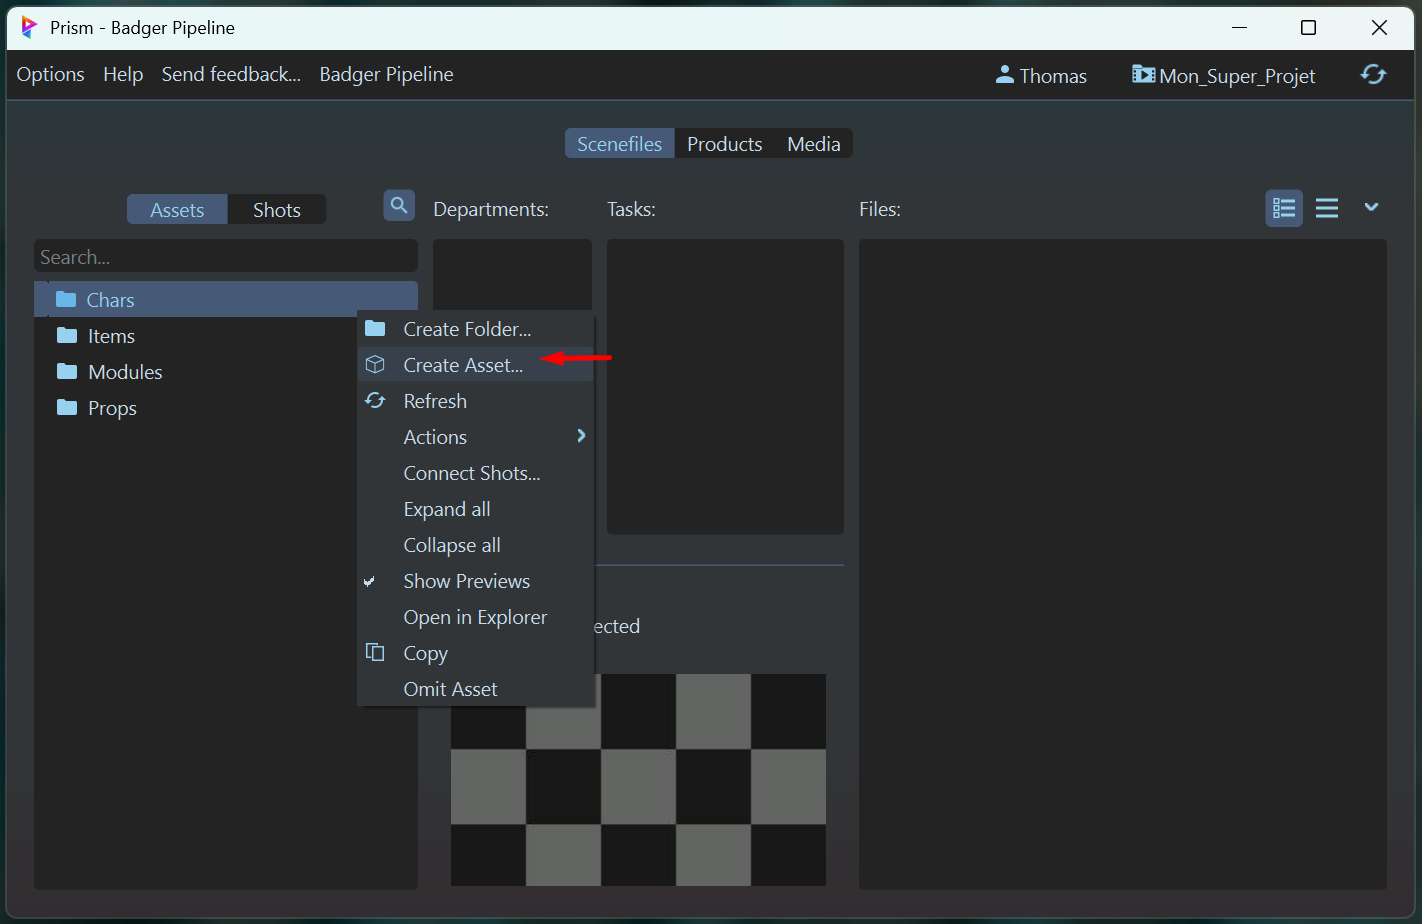Select the Assets toggle button
This screenshot has width=1422, height=924.
click(x=177, y=210)
